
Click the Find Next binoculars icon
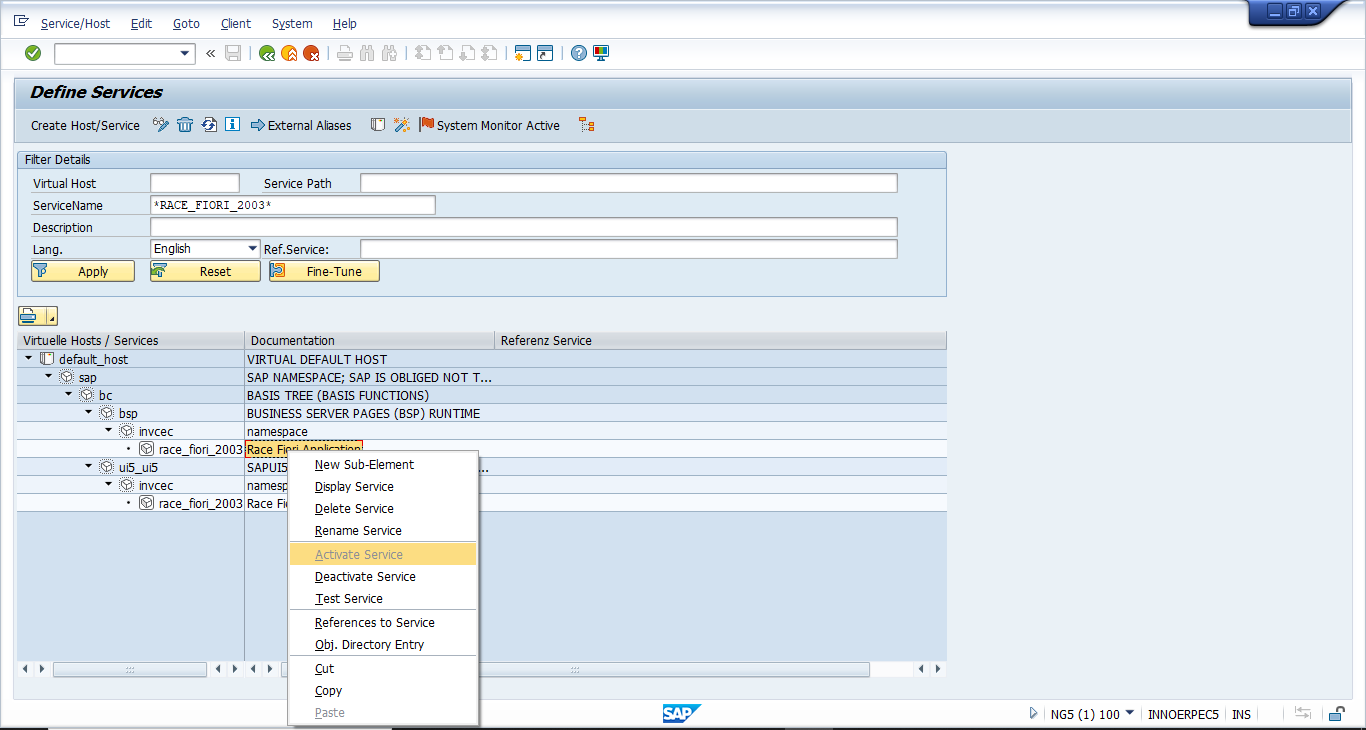(390, 54)
